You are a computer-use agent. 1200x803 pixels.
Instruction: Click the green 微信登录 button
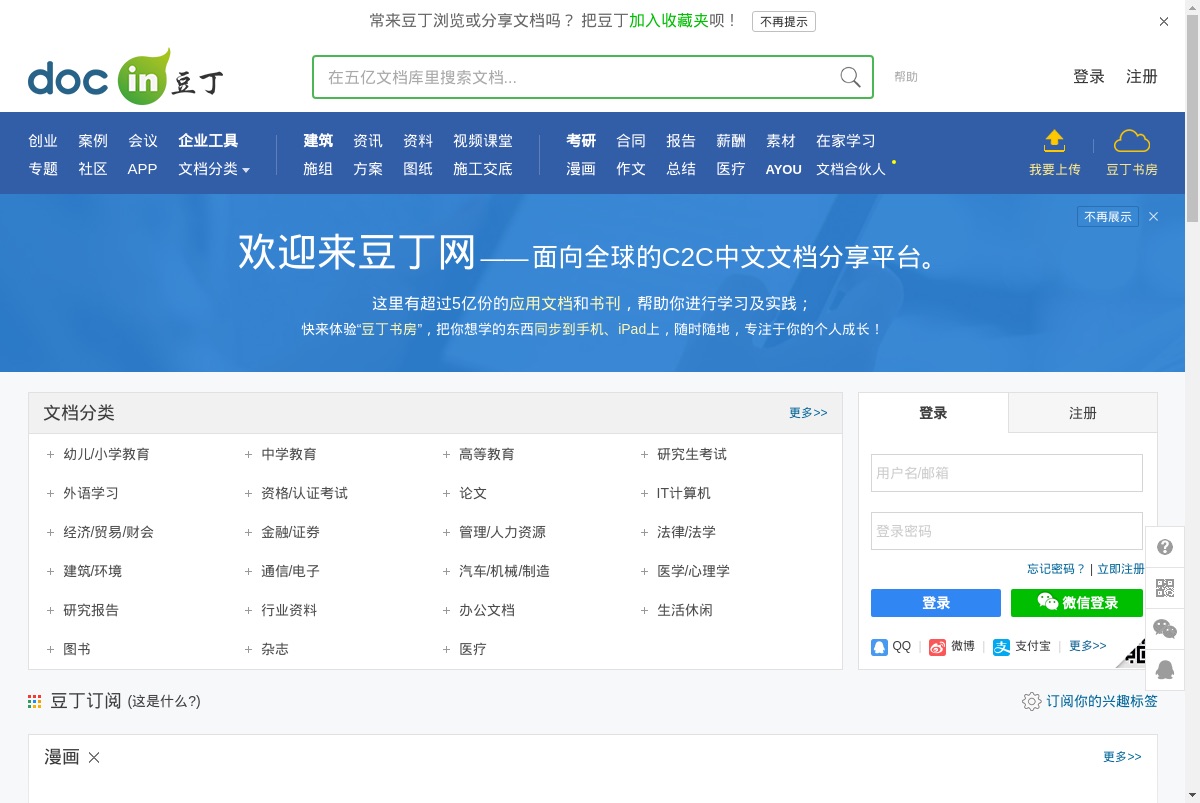[x=1077, y=603]
